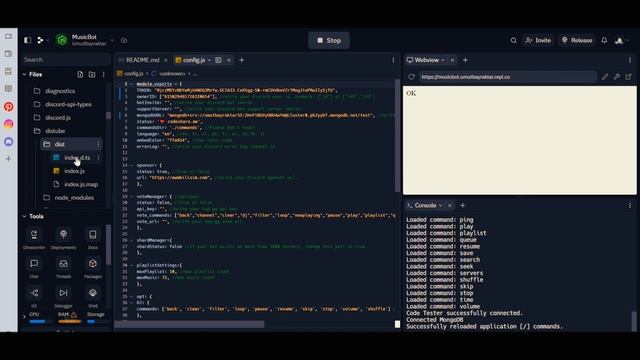Add a new tab beside Webview
Viewport: 640px width, 360px height.
(465, 60)
